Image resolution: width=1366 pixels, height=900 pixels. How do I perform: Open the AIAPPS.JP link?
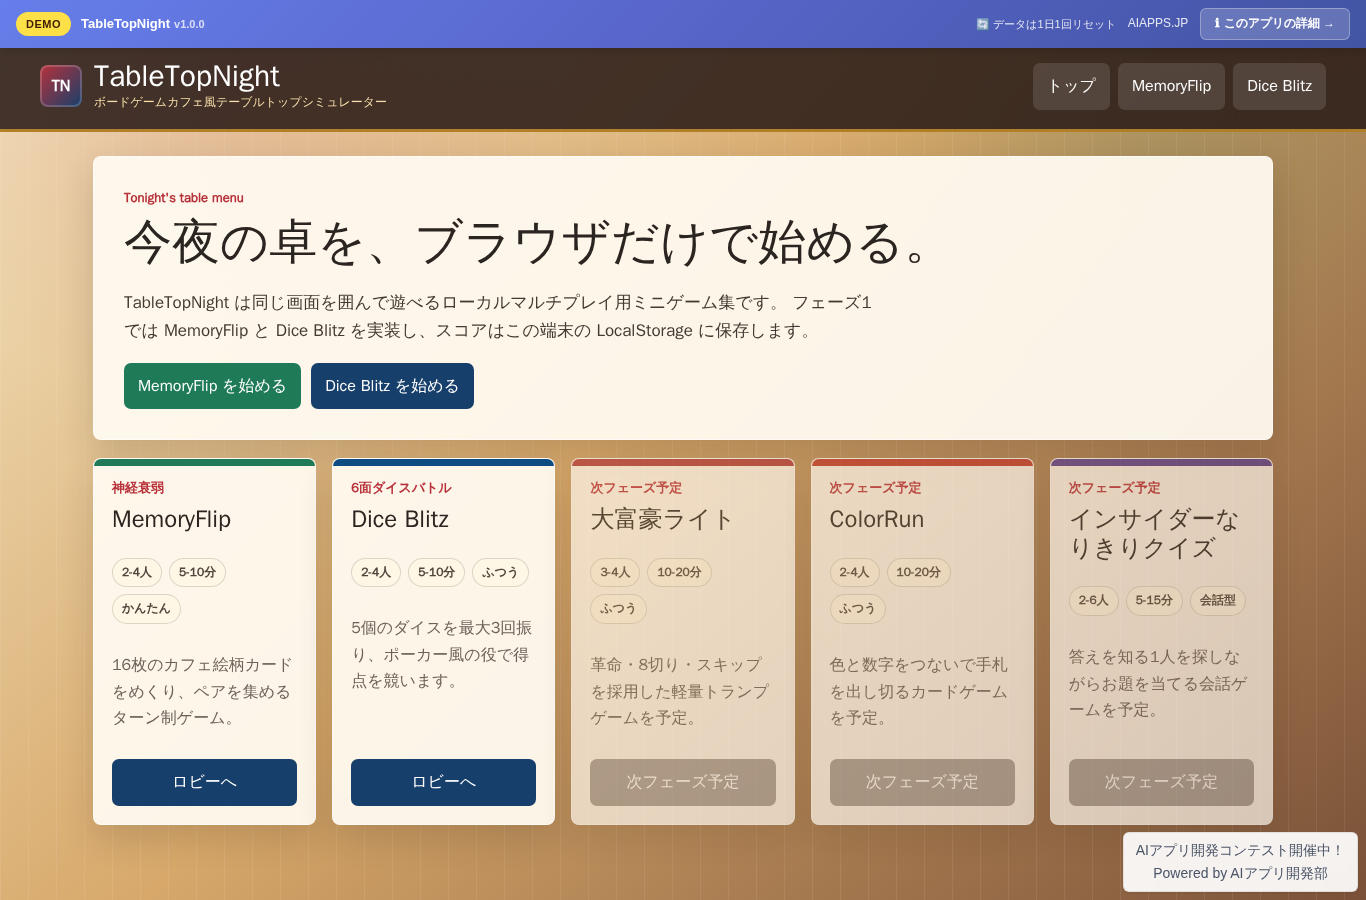(x=1158, y=23)
